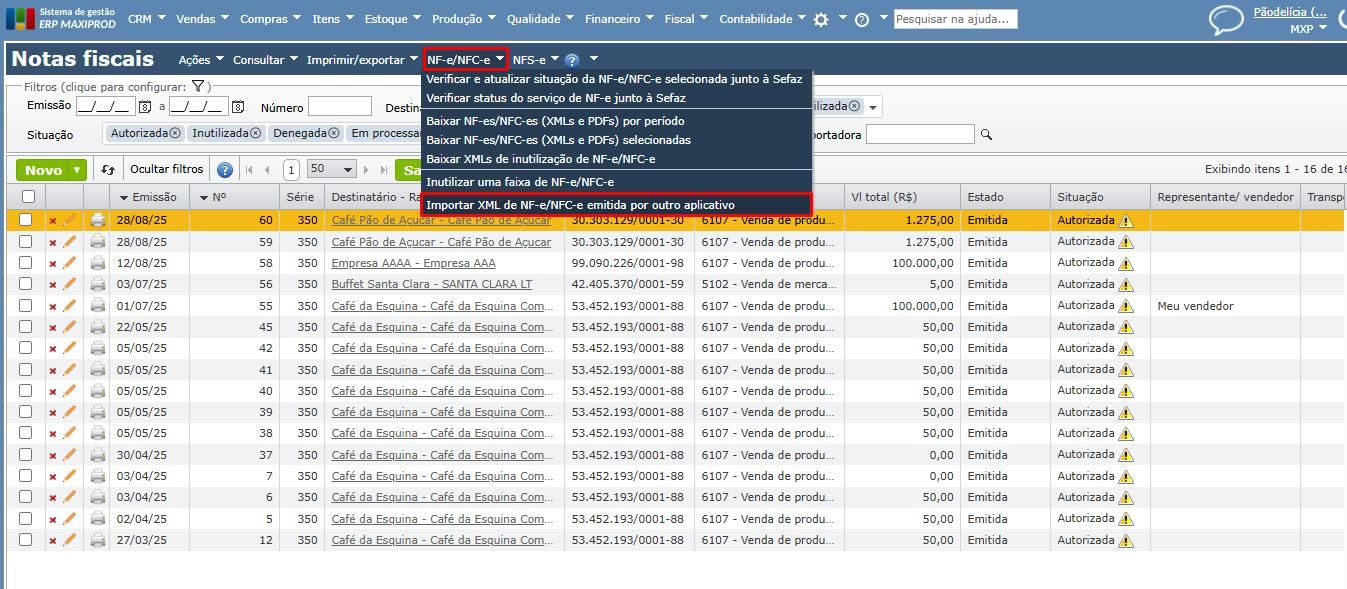Click the refresh icon beside Novo button
This screenshot has width=1347, height=589.
coord(108,170)
